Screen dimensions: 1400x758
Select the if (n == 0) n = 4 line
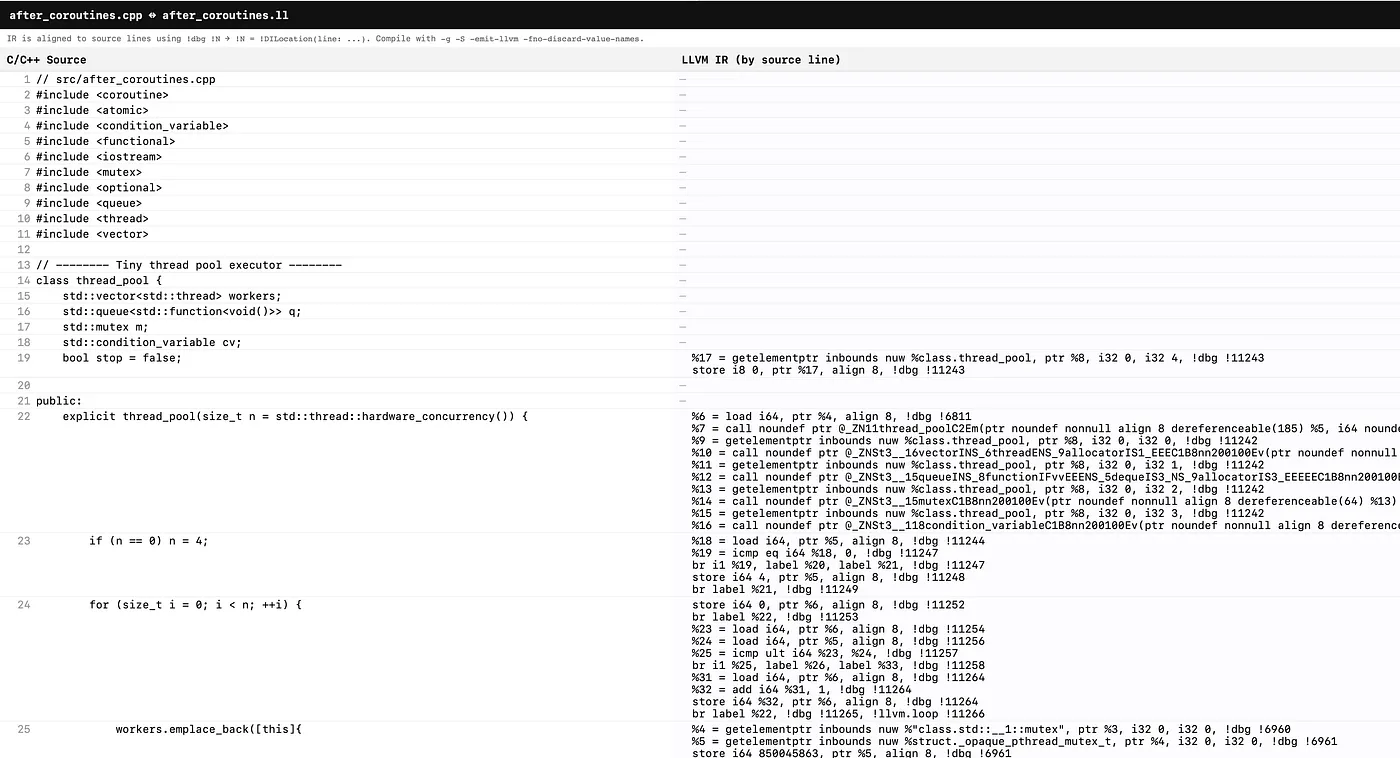(x=148, y=541)
